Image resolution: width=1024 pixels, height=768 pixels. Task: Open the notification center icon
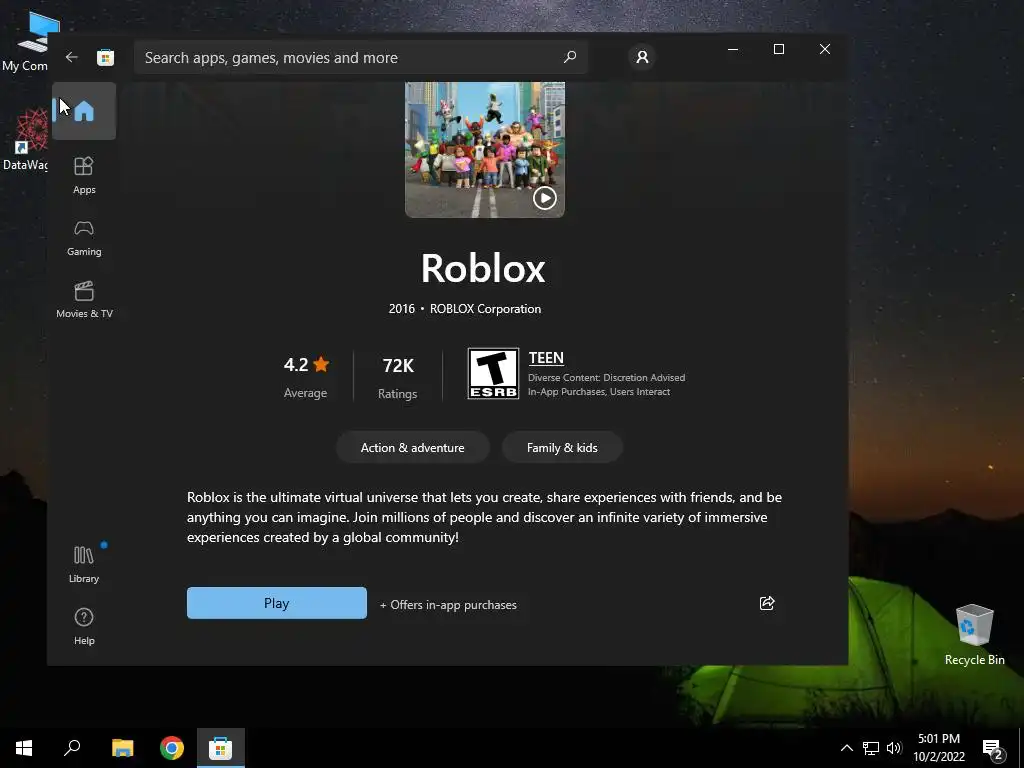coord(993,749)
